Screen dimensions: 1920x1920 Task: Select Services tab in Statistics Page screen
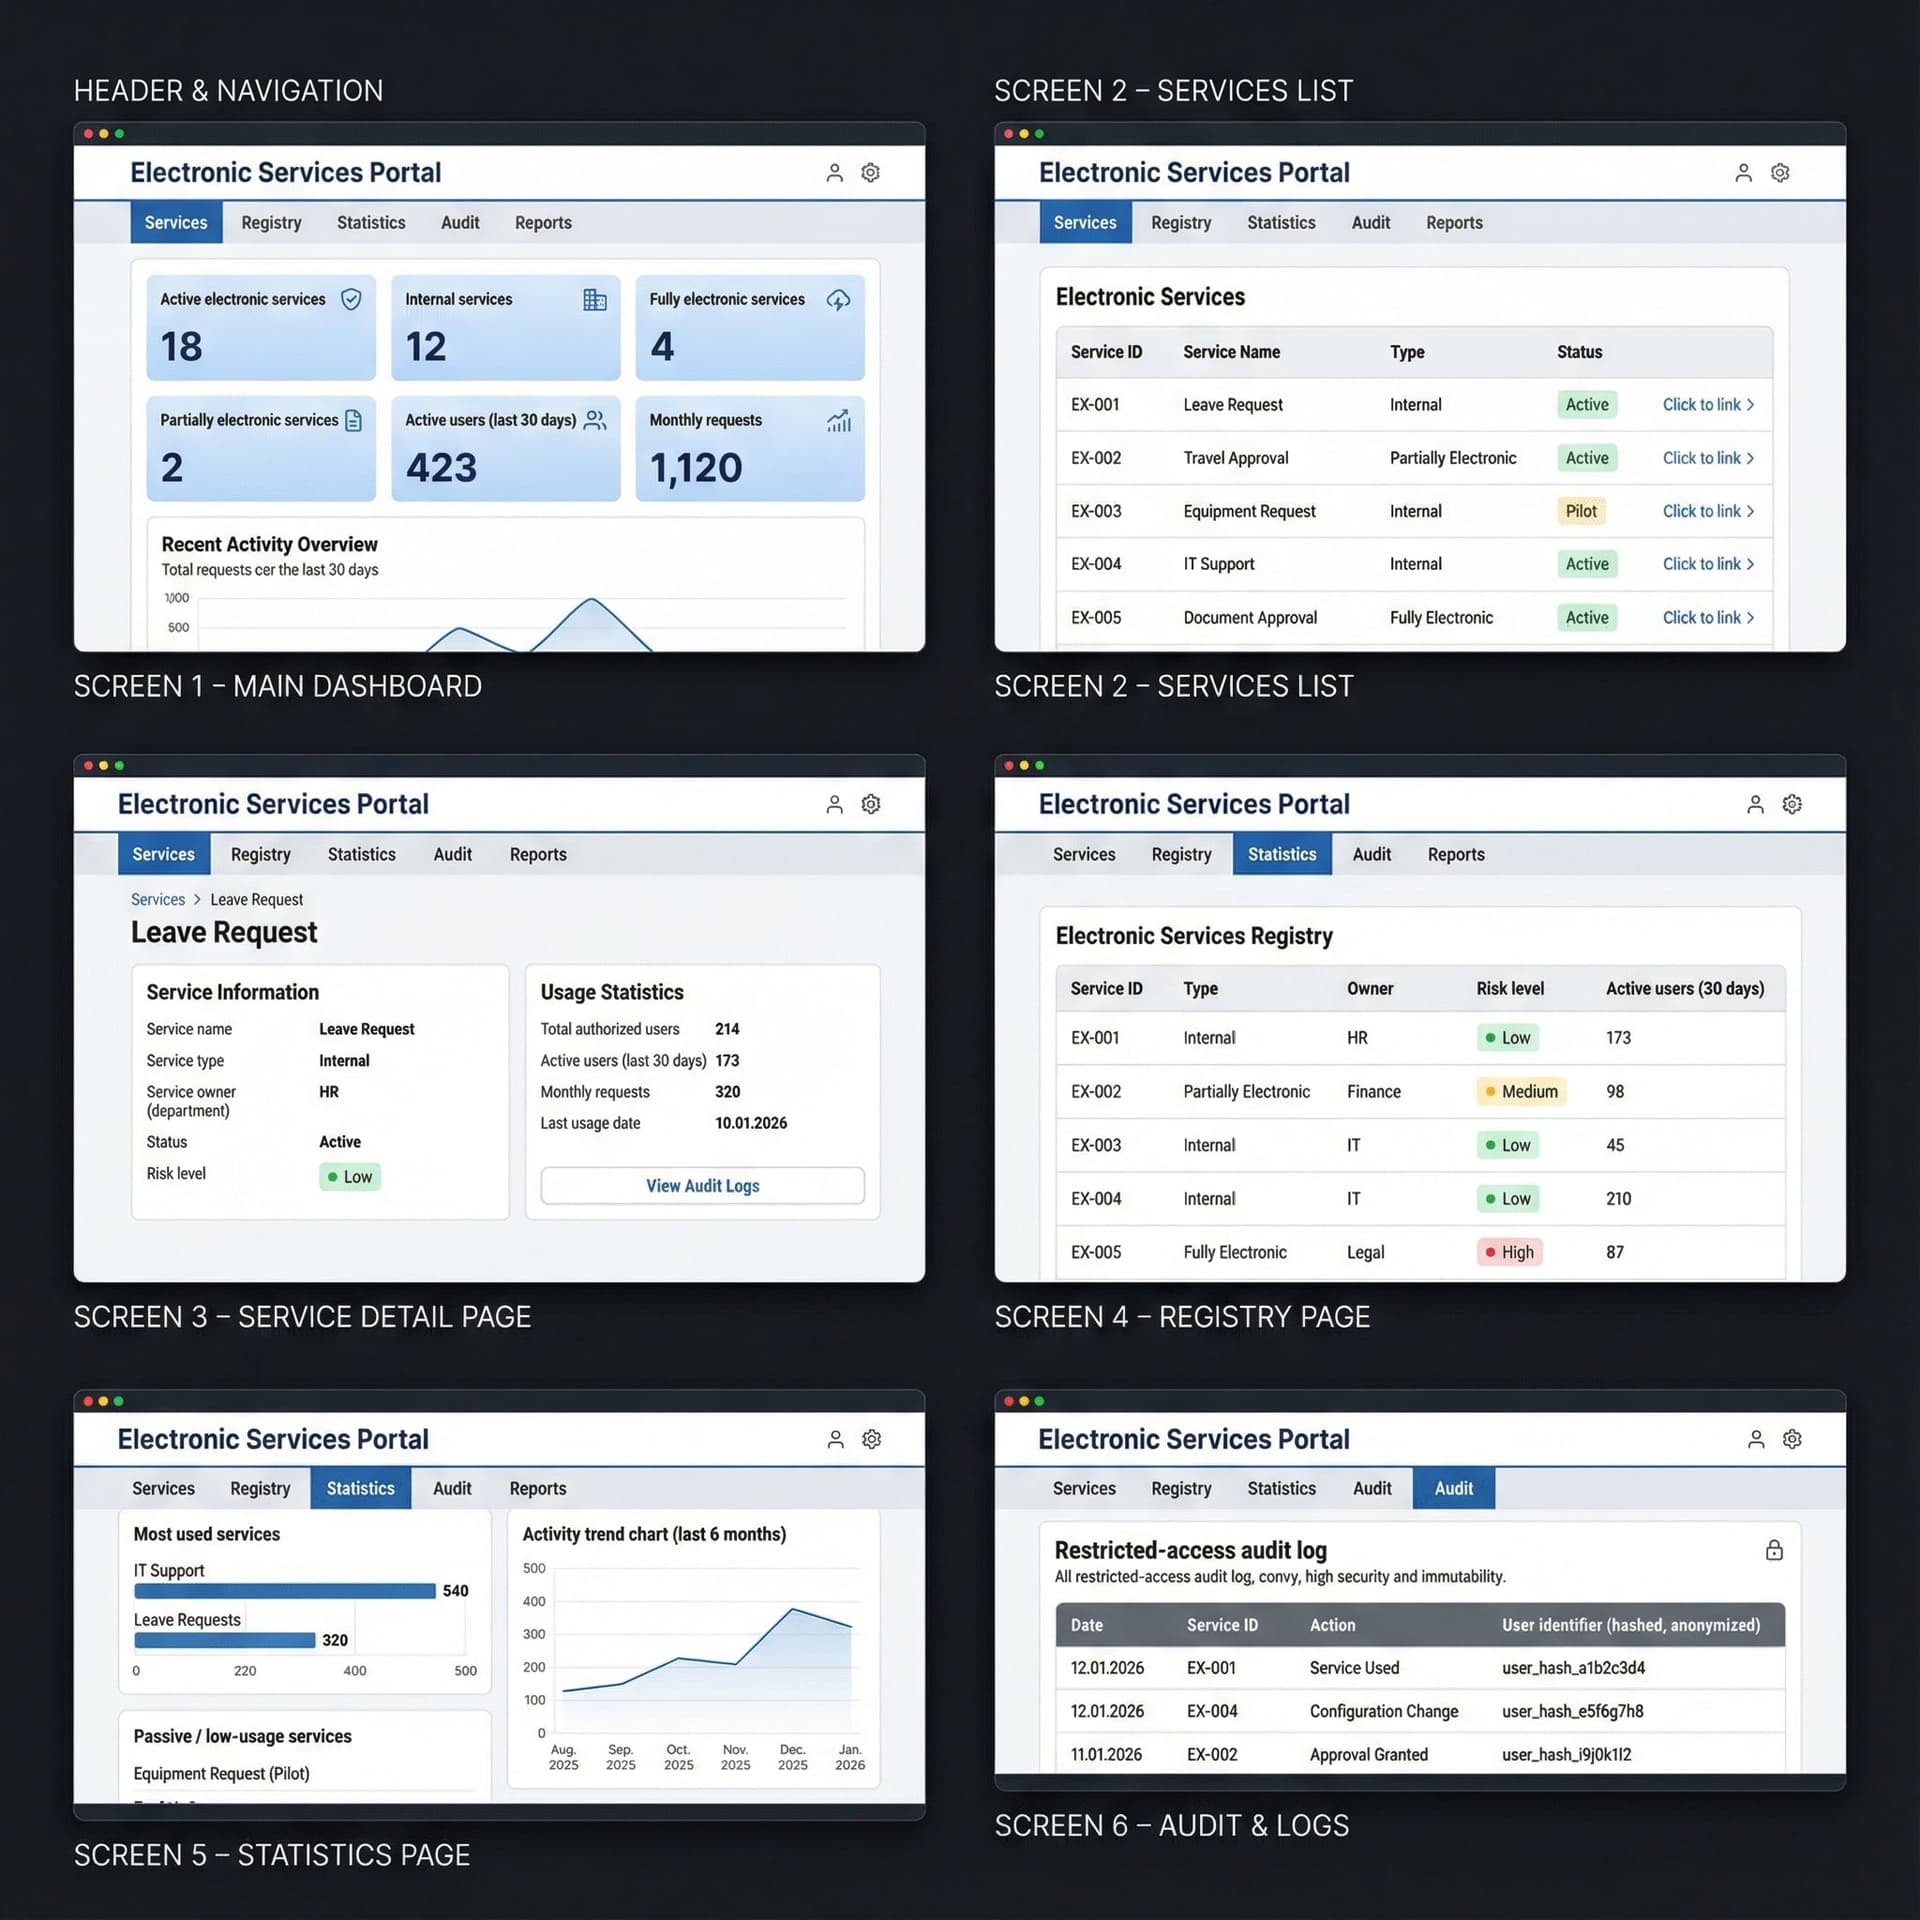point(163,1488)
